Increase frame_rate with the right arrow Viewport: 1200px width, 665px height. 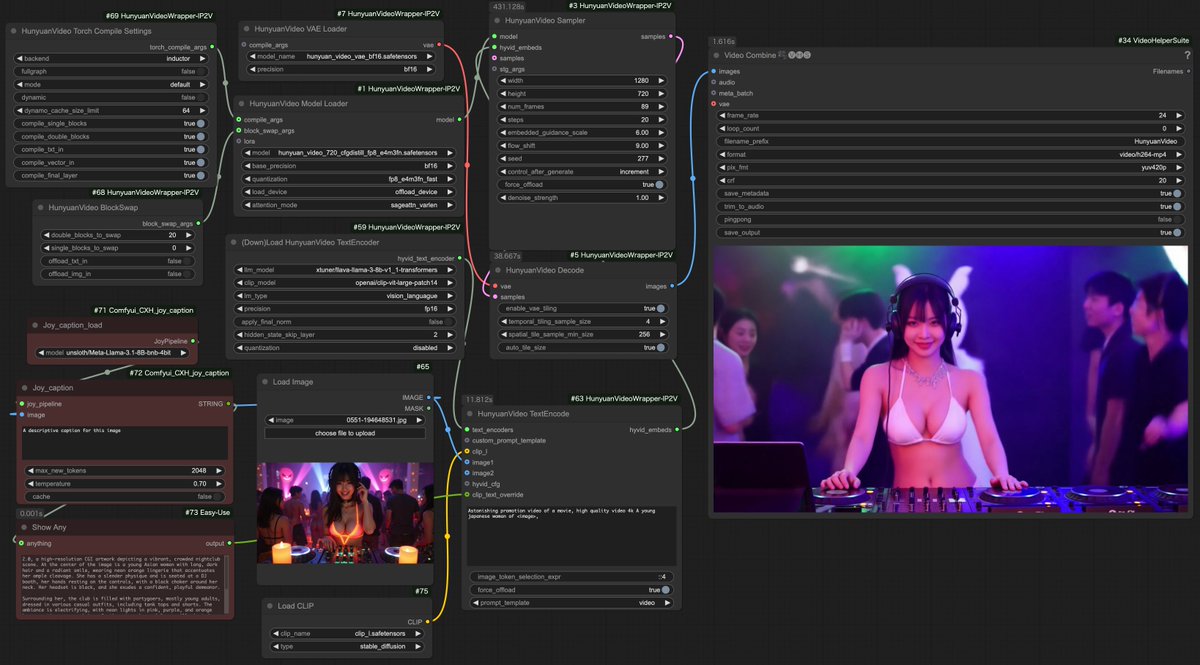[x=1181, y=115]
